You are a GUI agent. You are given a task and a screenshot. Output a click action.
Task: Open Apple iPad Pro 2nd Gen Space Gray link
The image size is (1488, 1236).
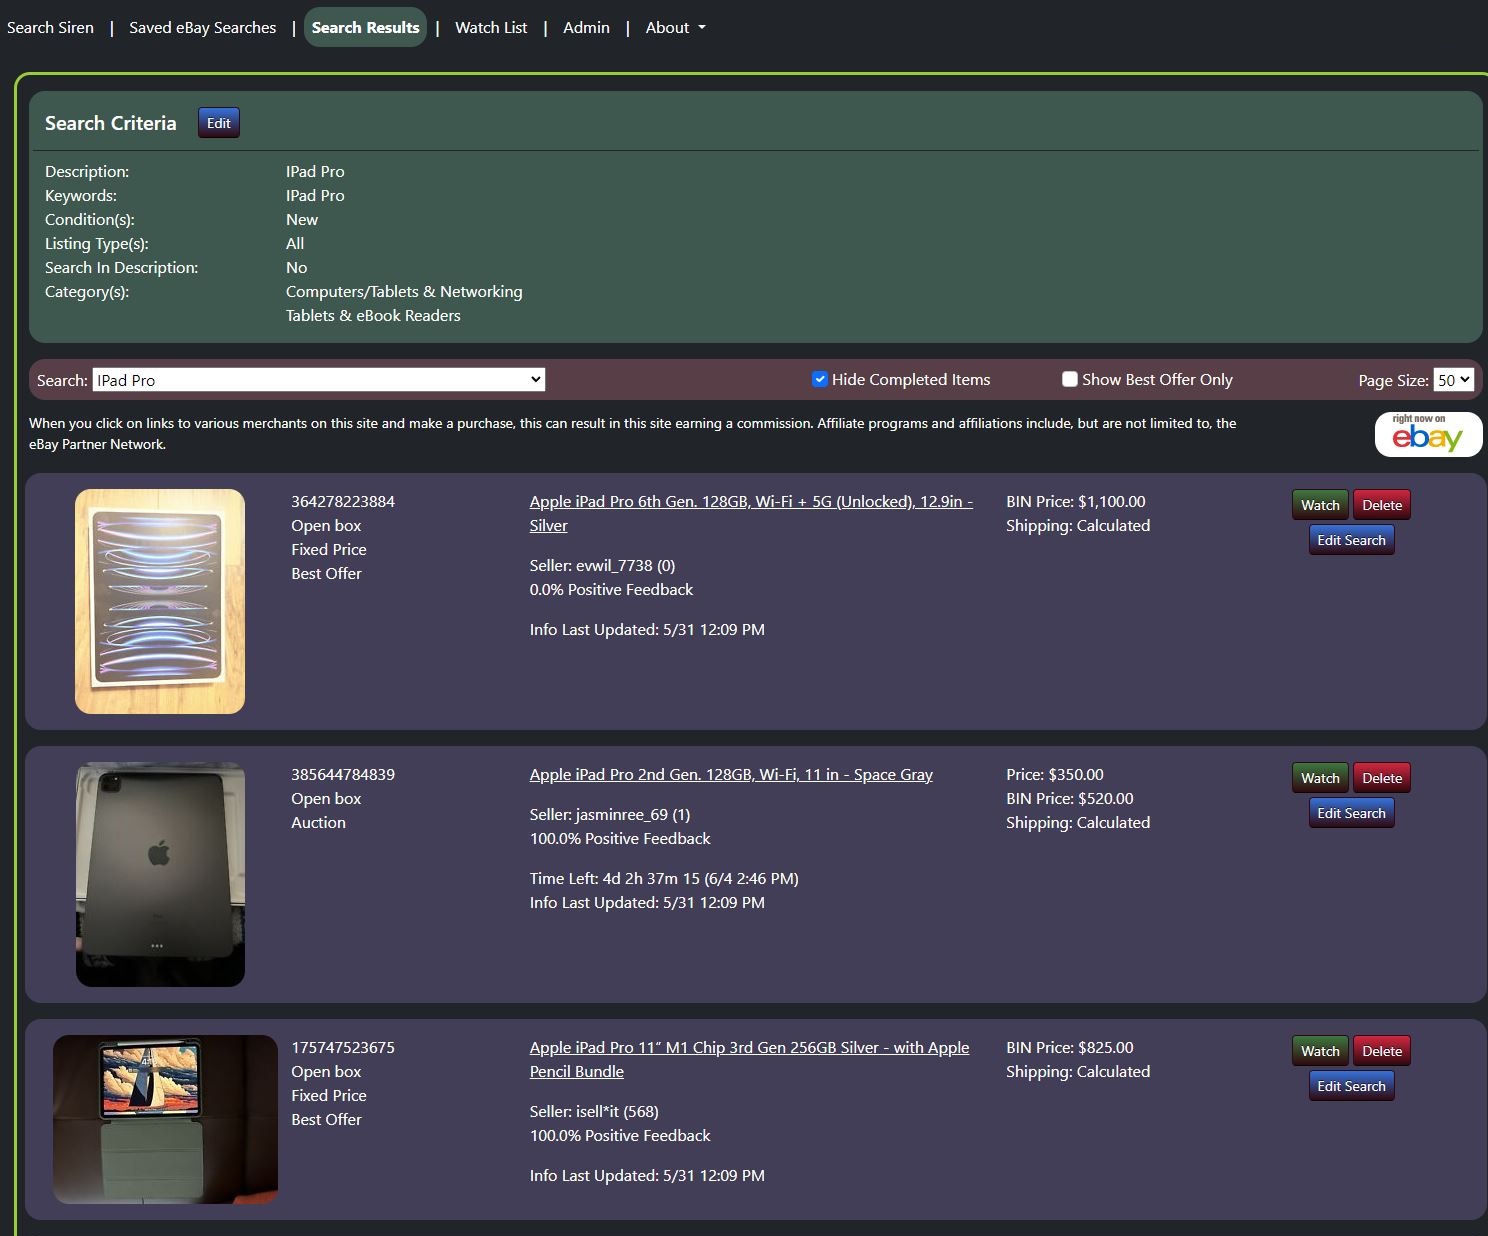(731, 775)
